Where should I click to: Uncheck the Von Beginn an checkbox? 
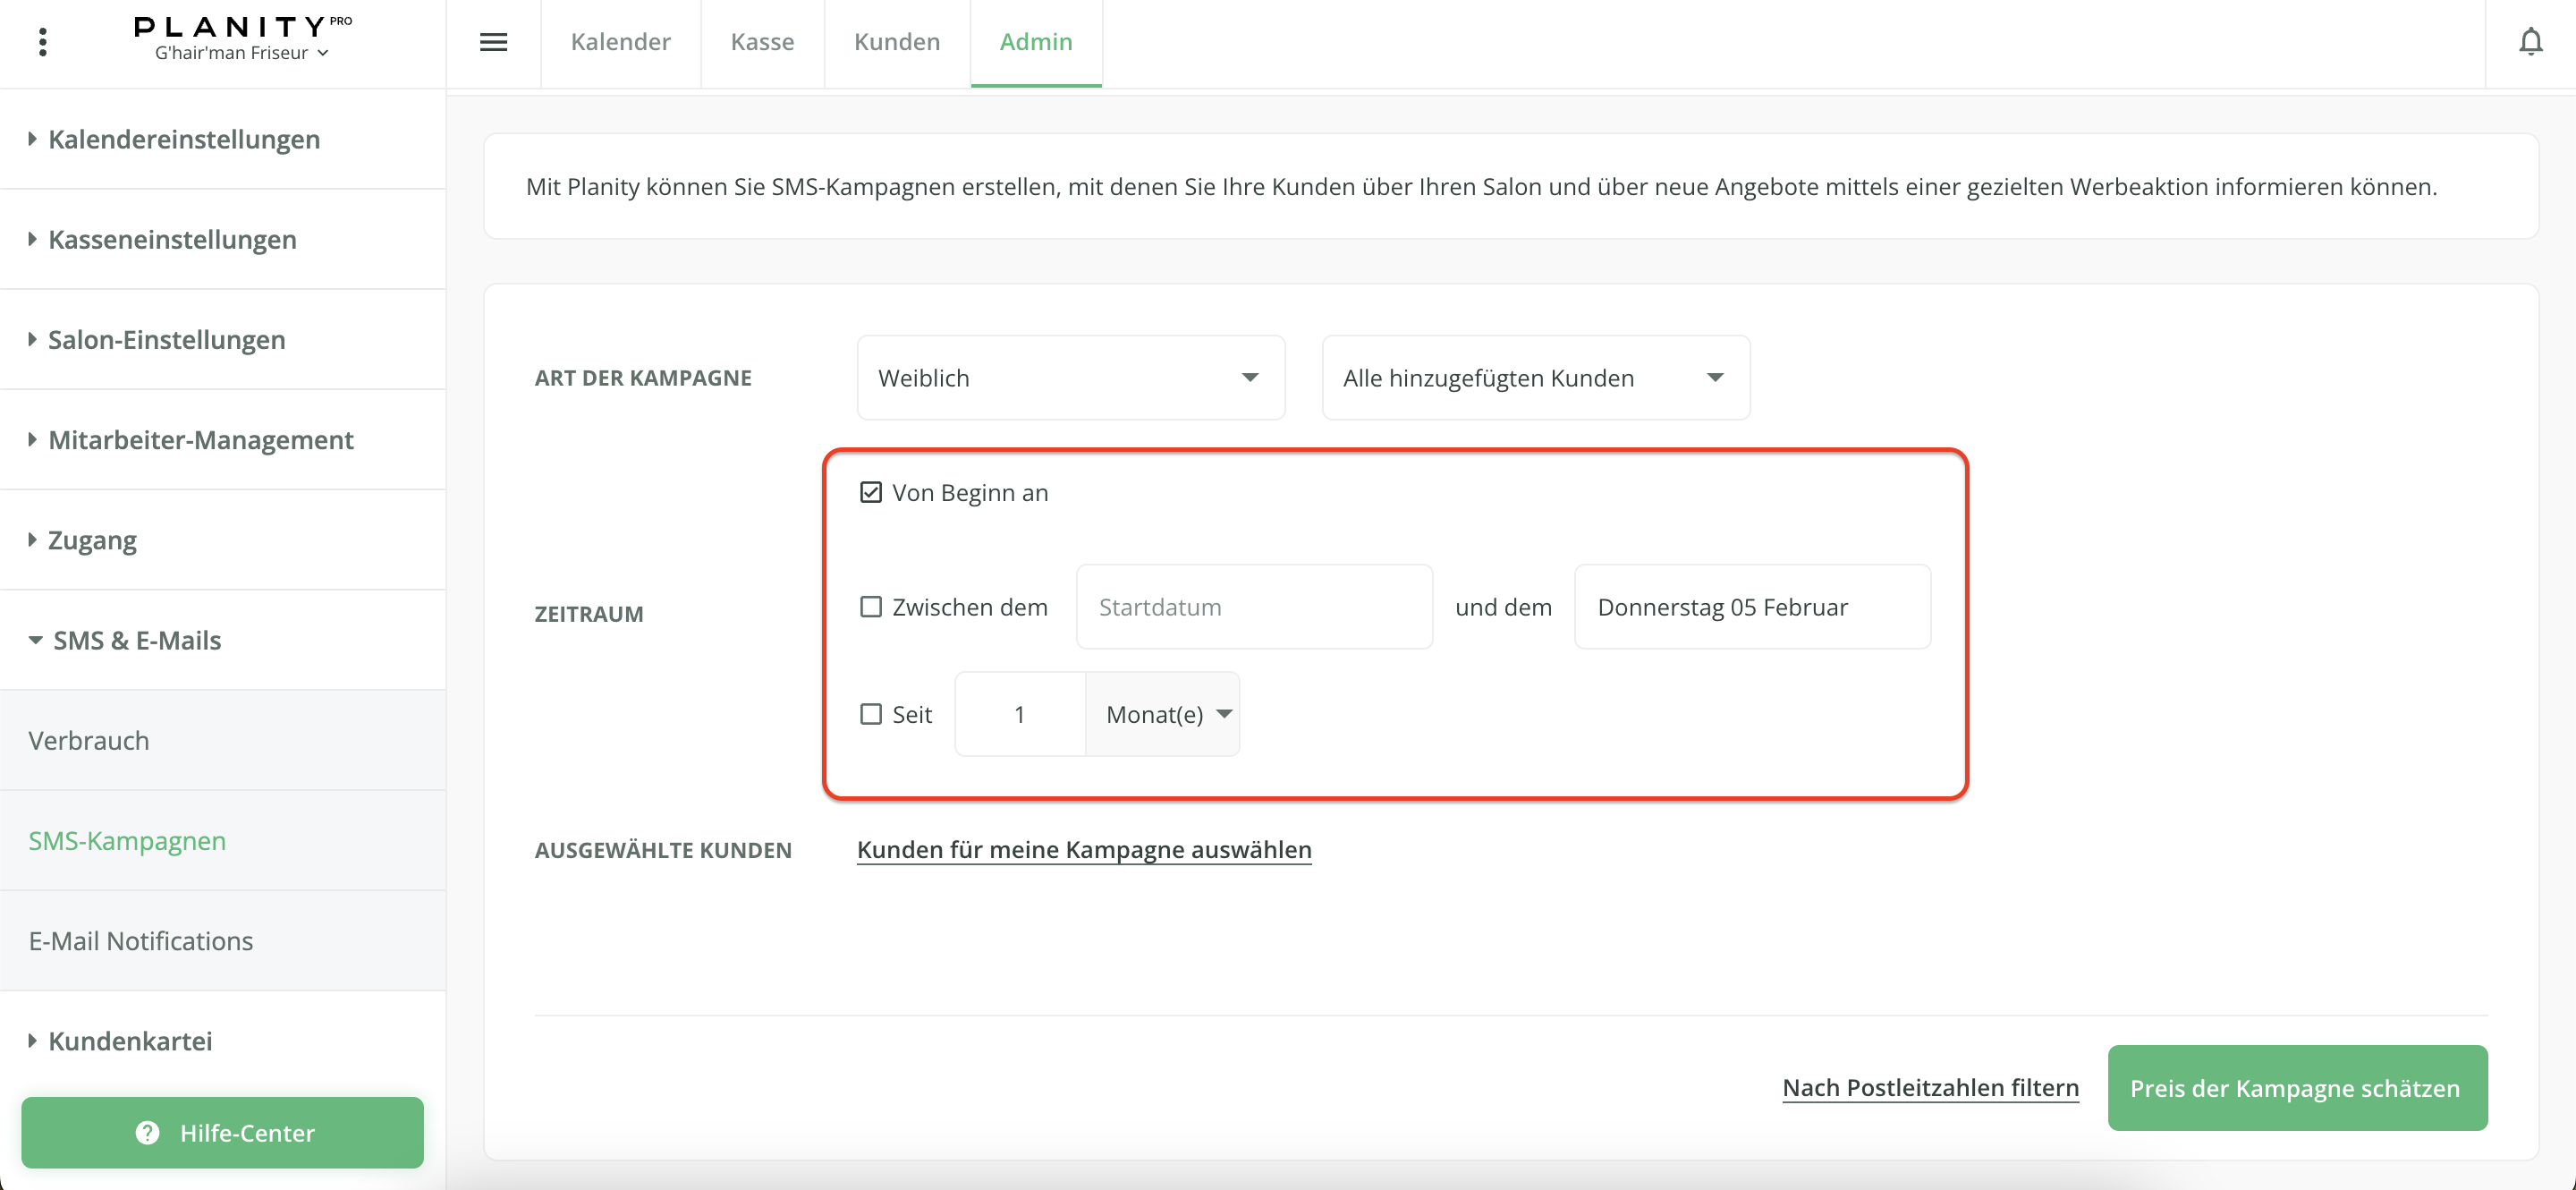point(870,492)
